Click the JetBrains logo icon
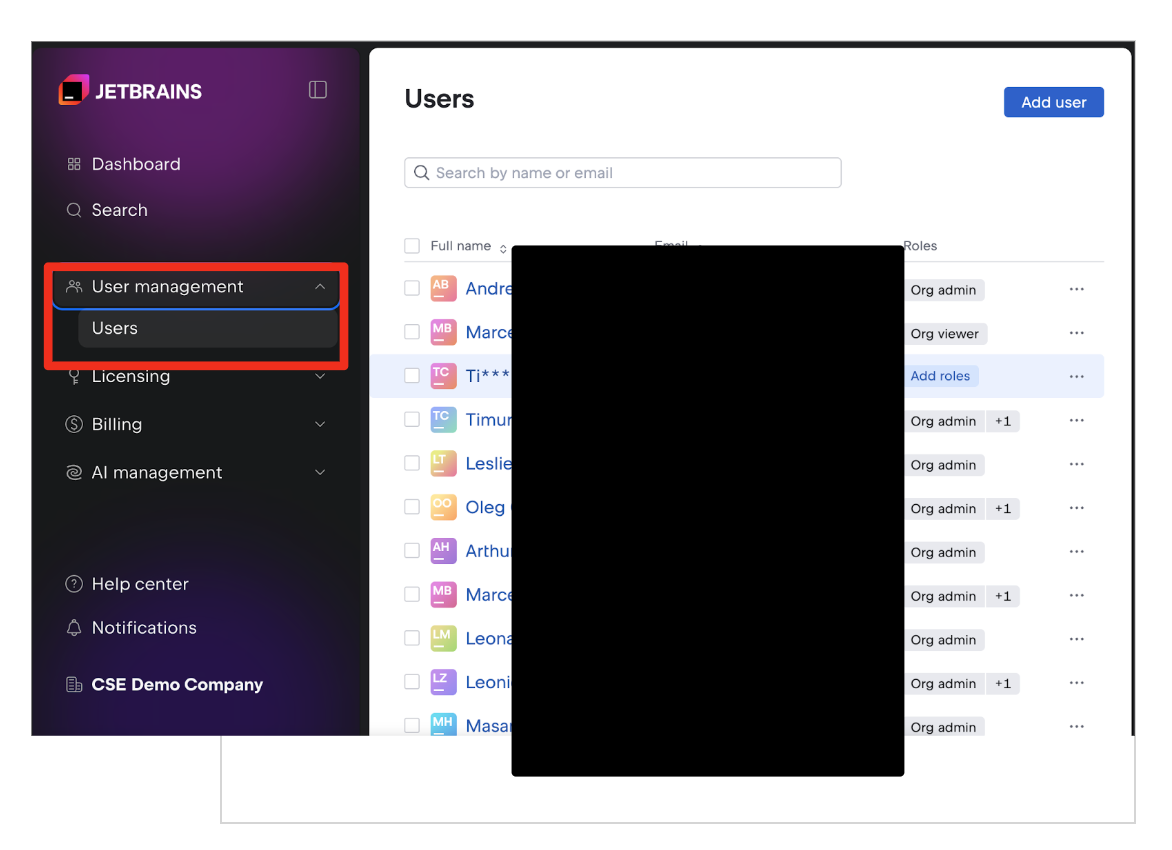 pos(74,91)
